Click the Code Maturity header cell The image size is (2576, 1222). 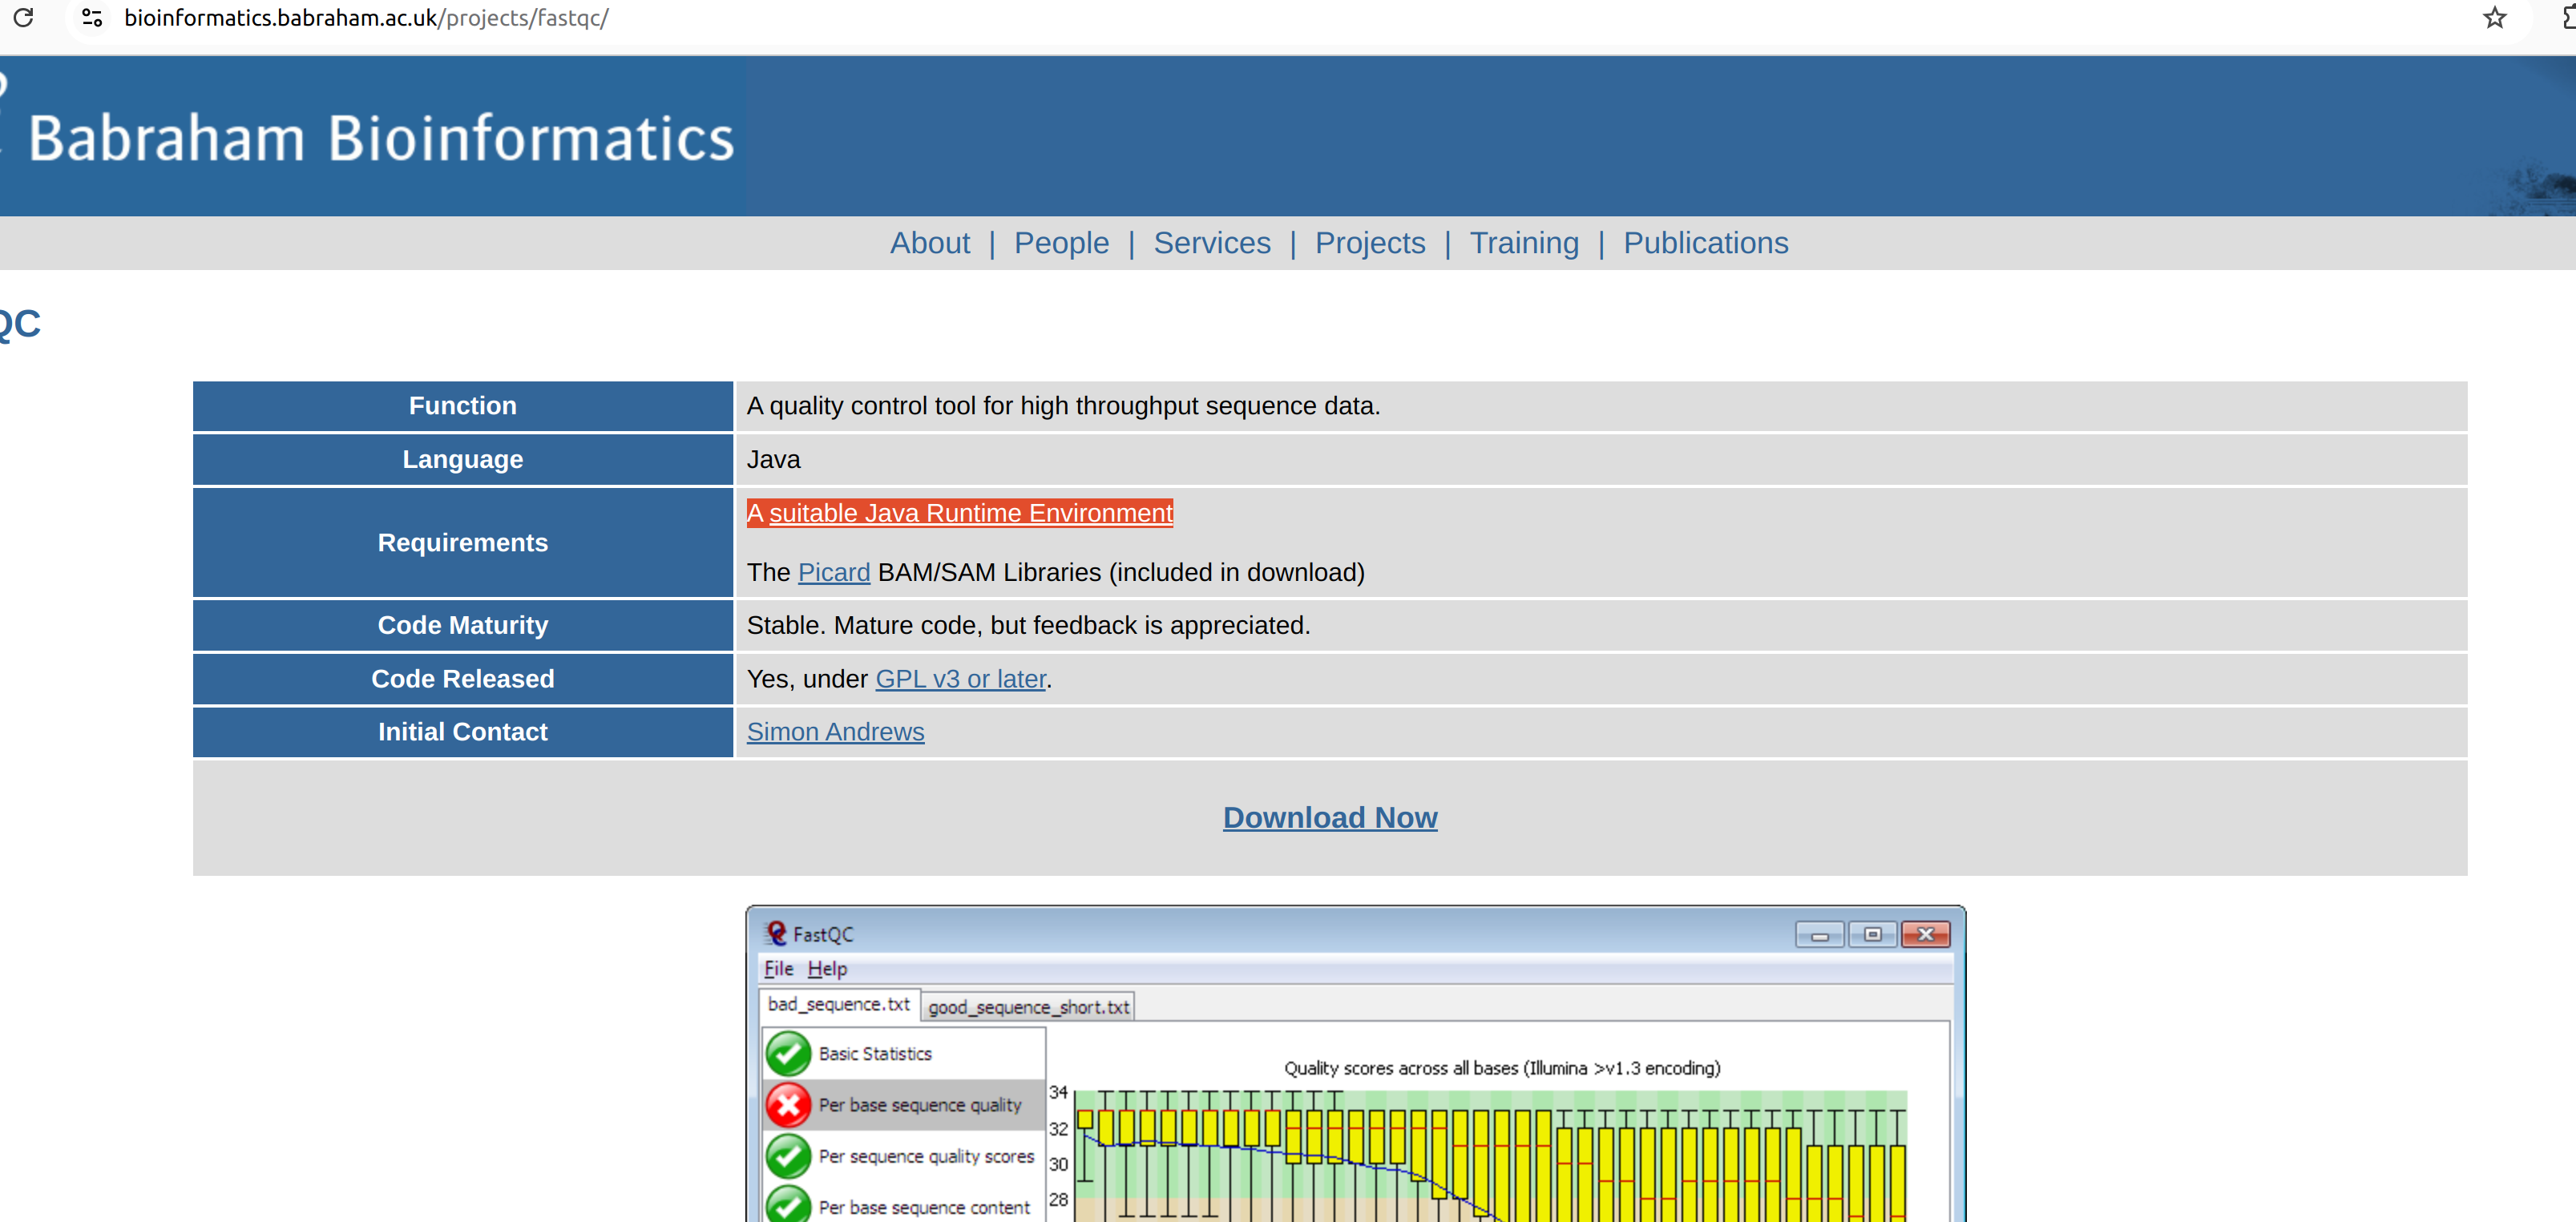(x=463, y=626)
